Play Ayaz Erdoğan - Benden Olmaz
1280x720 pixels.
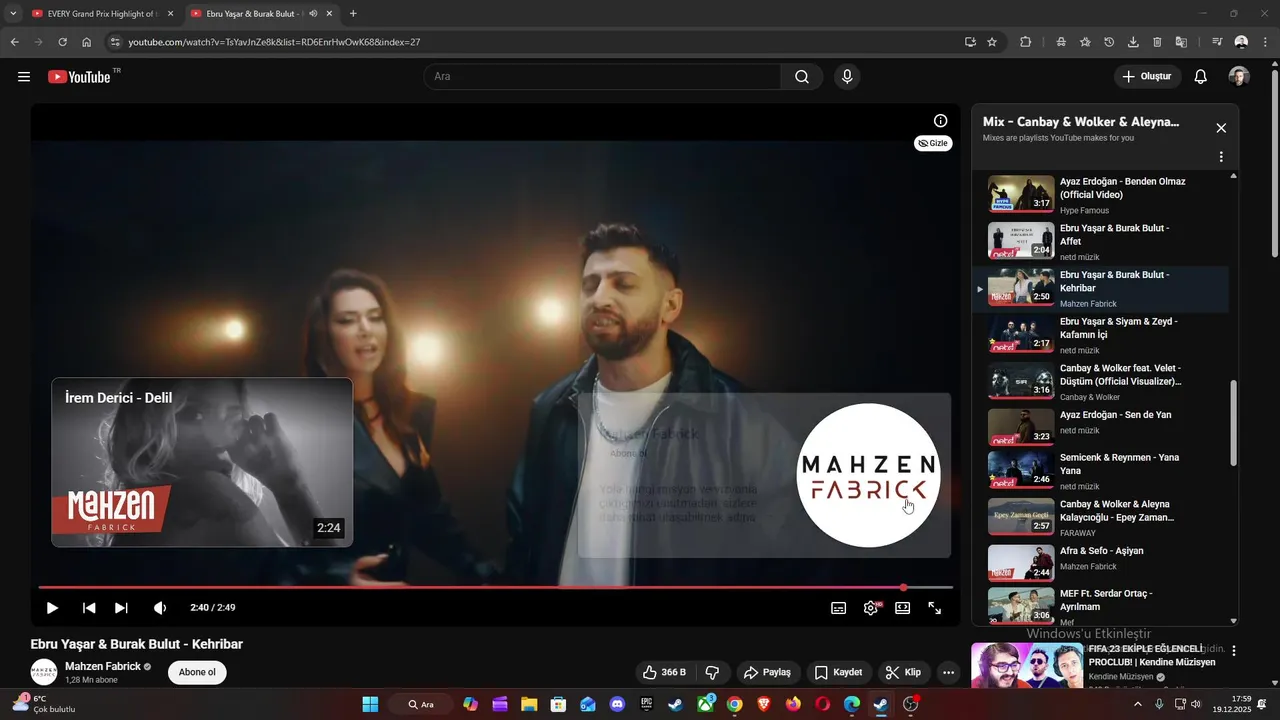(x=1100, y=195)
